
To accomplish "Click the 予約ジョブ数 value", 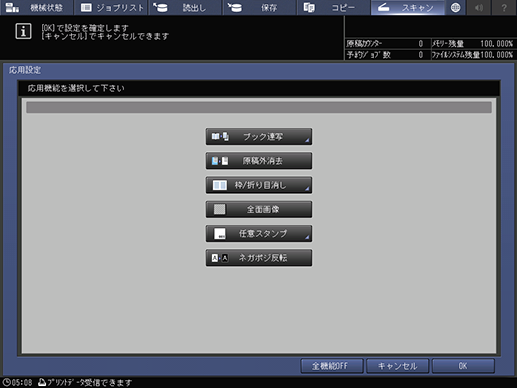I will pos(421,55).
